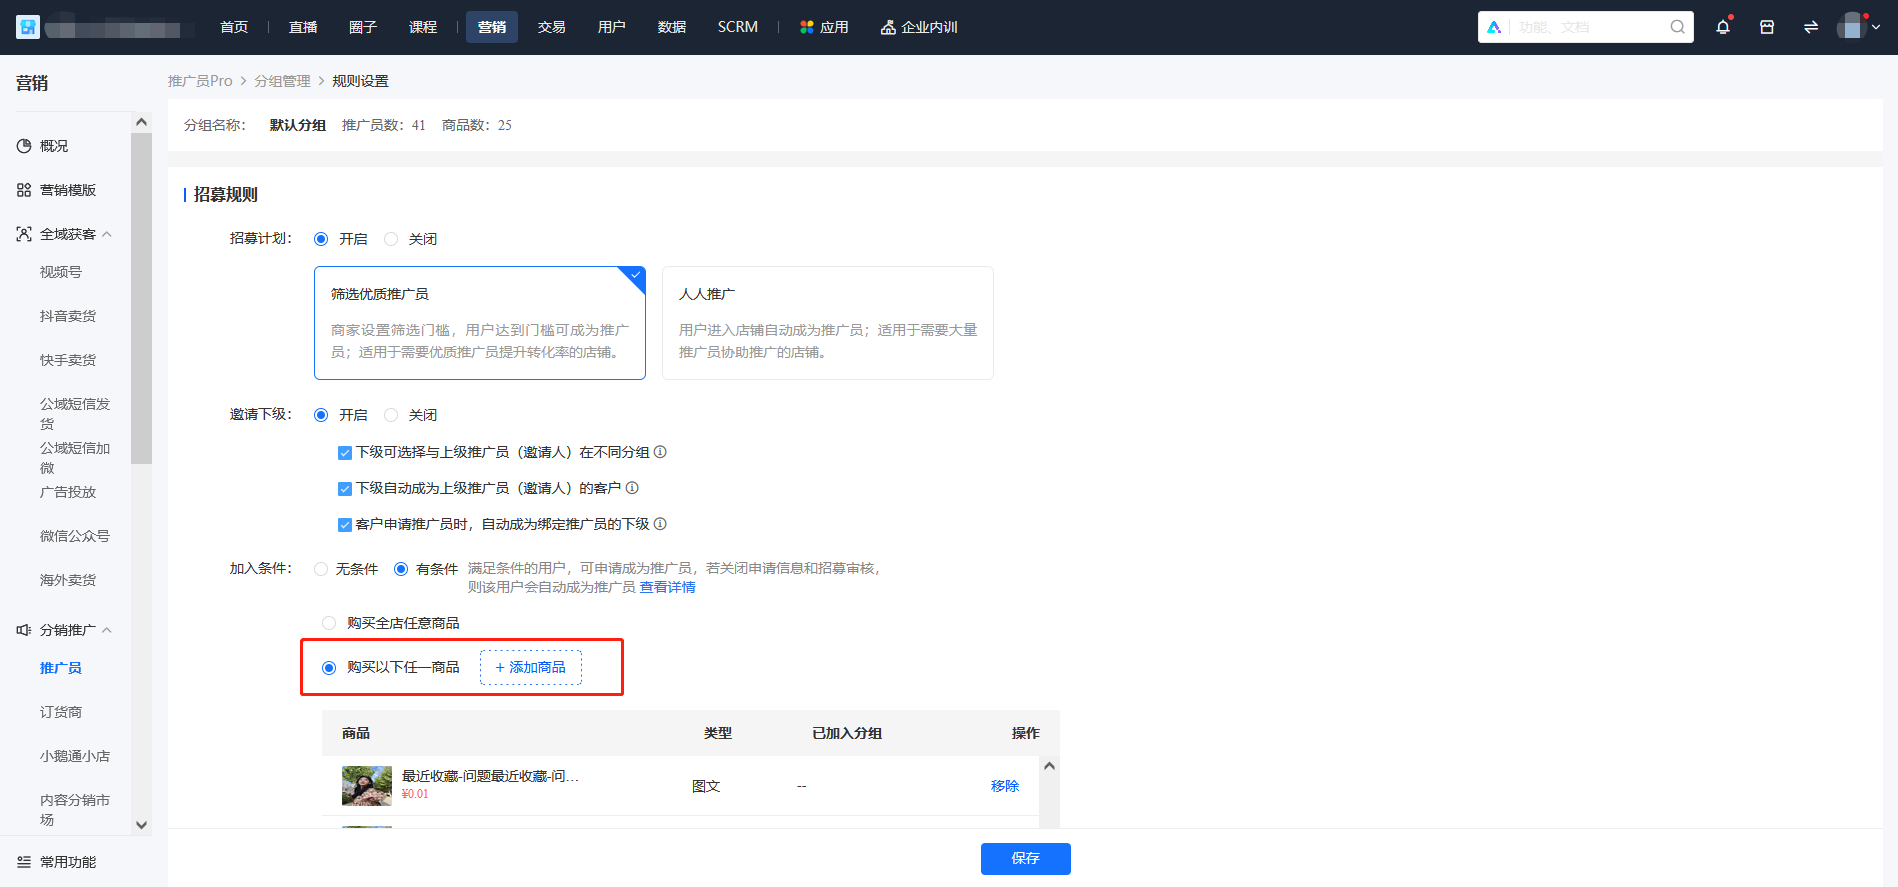Click the 概况 pie chart icon
Screen dimensions: 1898x887
pyautogui.click(x=24, y=146)
